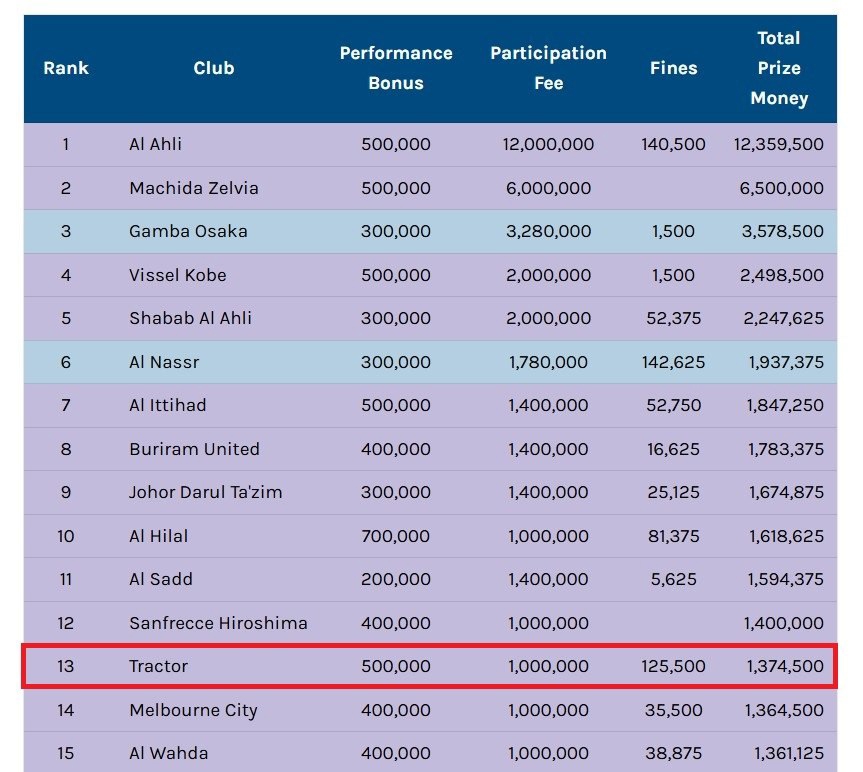Click Al Sadd's fines 5,625
Viewport: 863px width, 772px height.
click(x=673, y=579)
